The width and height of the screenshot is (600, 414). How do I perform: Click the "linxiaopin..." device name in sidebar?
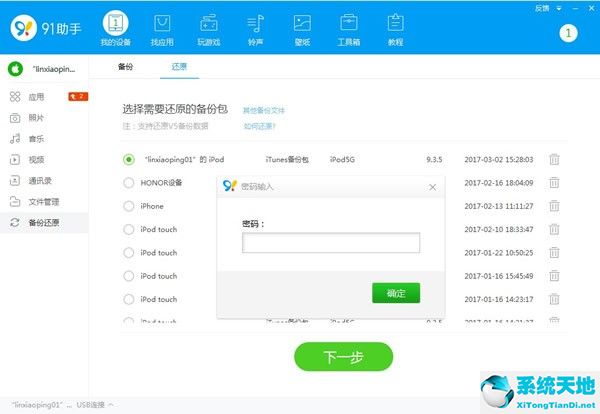(x=54, y=69)
